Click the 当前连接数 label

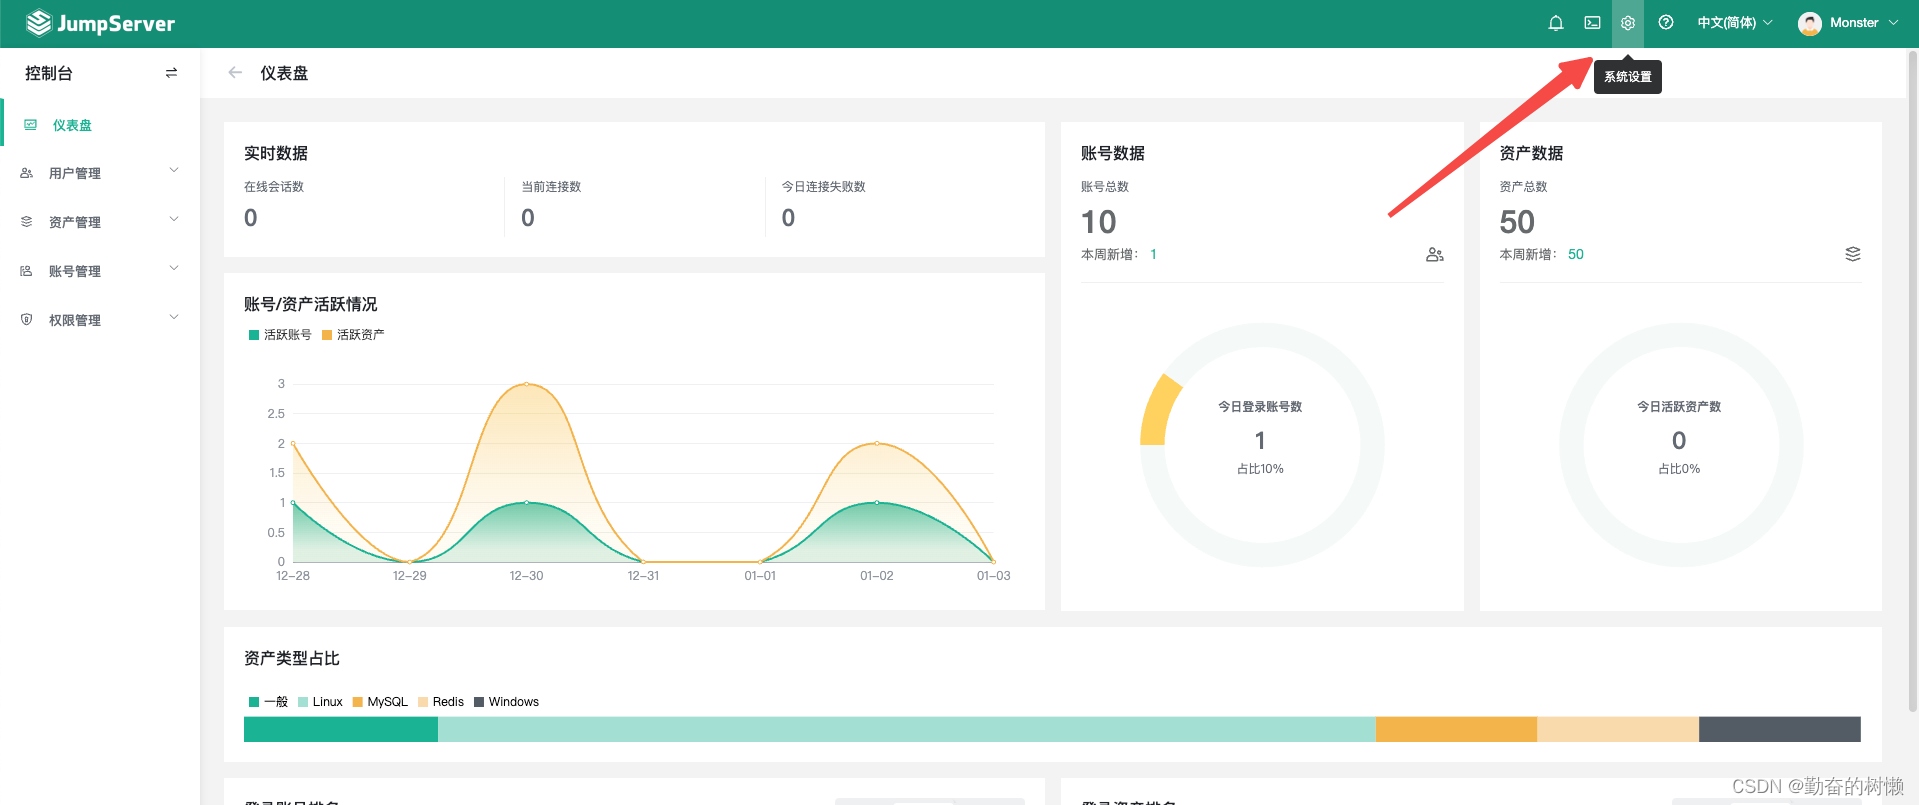(x=551, y=187)
